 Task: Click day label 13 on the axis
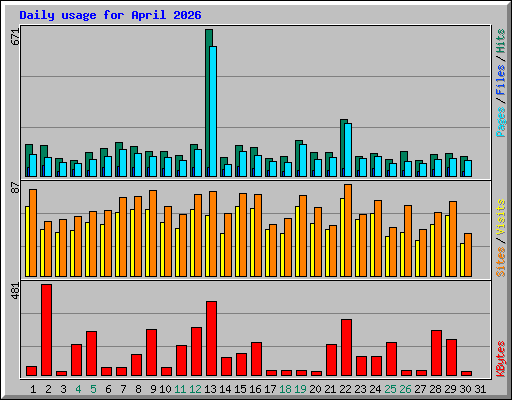210,389
